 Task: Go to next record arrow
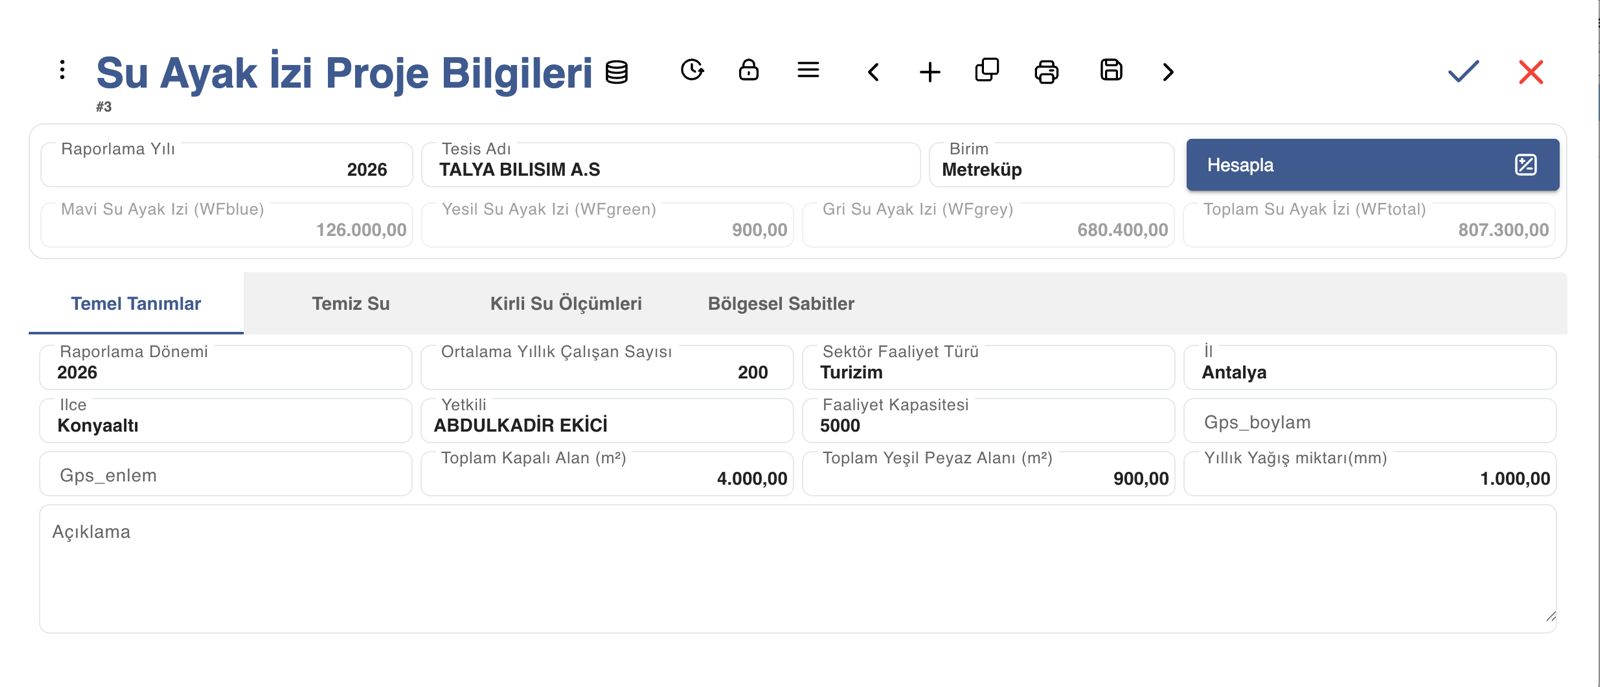click(1168, 72)
